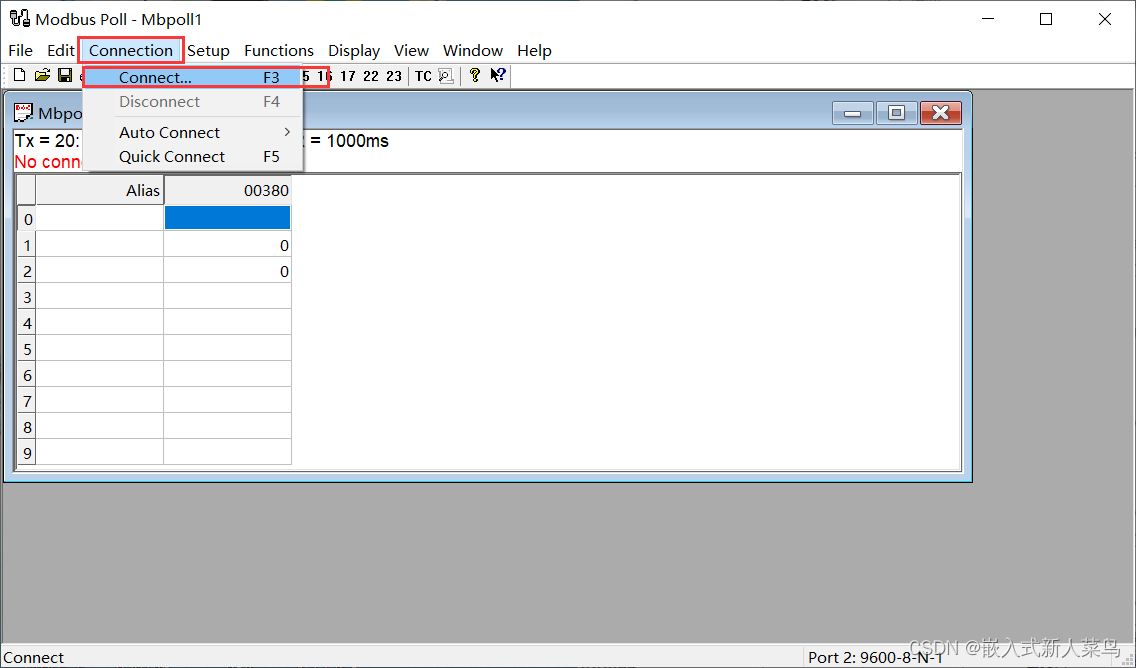Click row header 9

(27, 453)
